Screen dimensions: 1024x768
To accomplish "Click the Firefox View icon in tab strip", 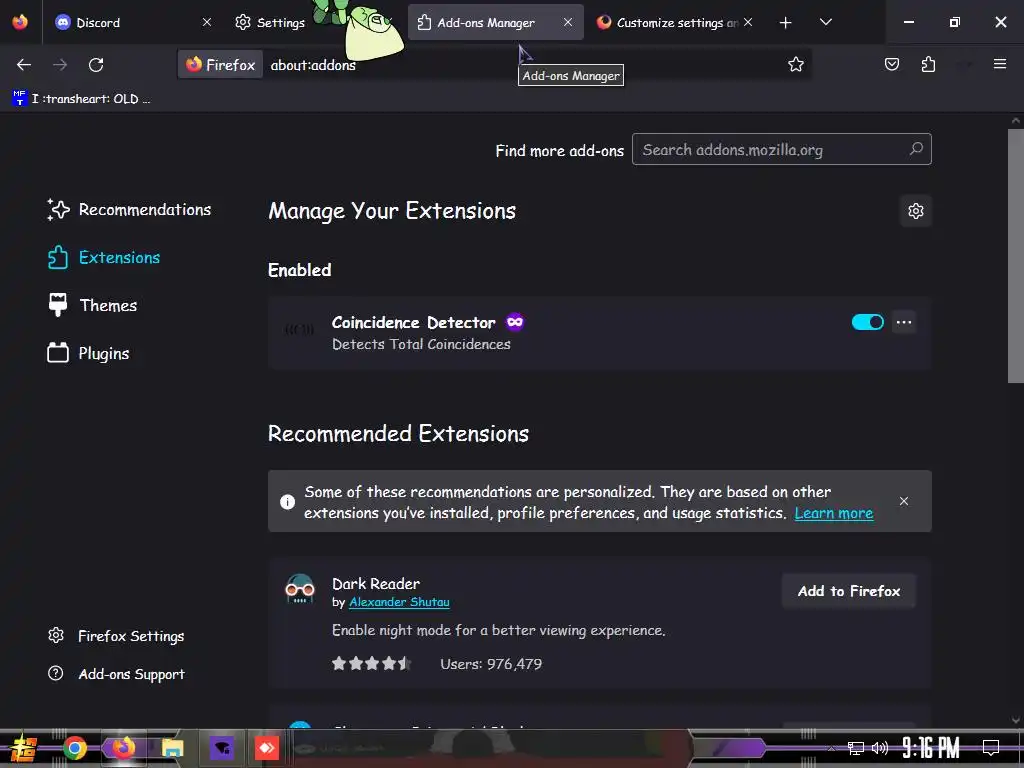I will click(20, 22).
